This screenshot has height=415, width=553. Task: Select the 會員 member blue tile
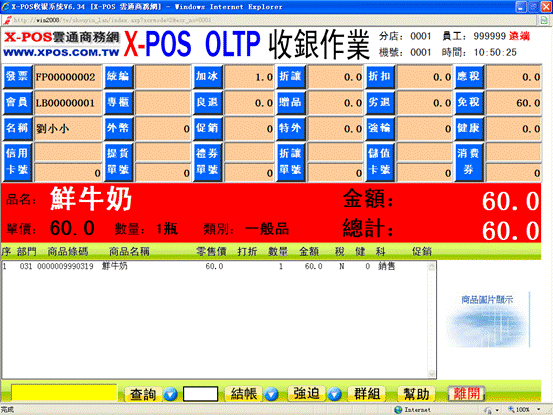tap(18, 103)
